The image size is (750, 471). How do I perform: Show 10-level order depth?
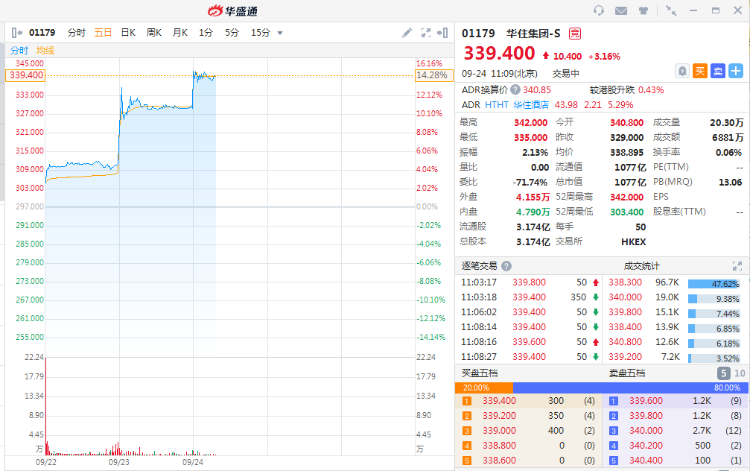[x=740, y=373]
